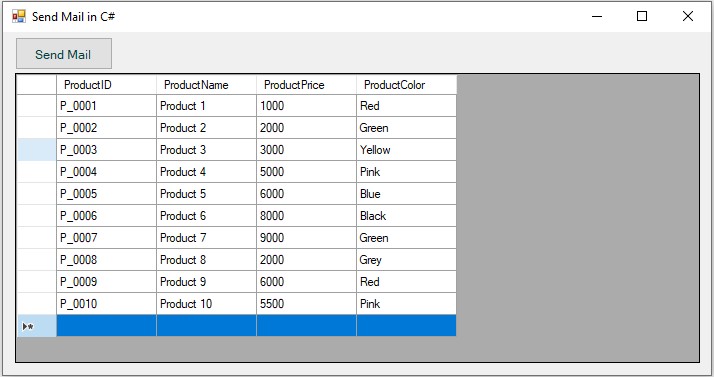The image size is (714, 377).
Task: Select the Product 7 name cell
Action: point(207,238)
